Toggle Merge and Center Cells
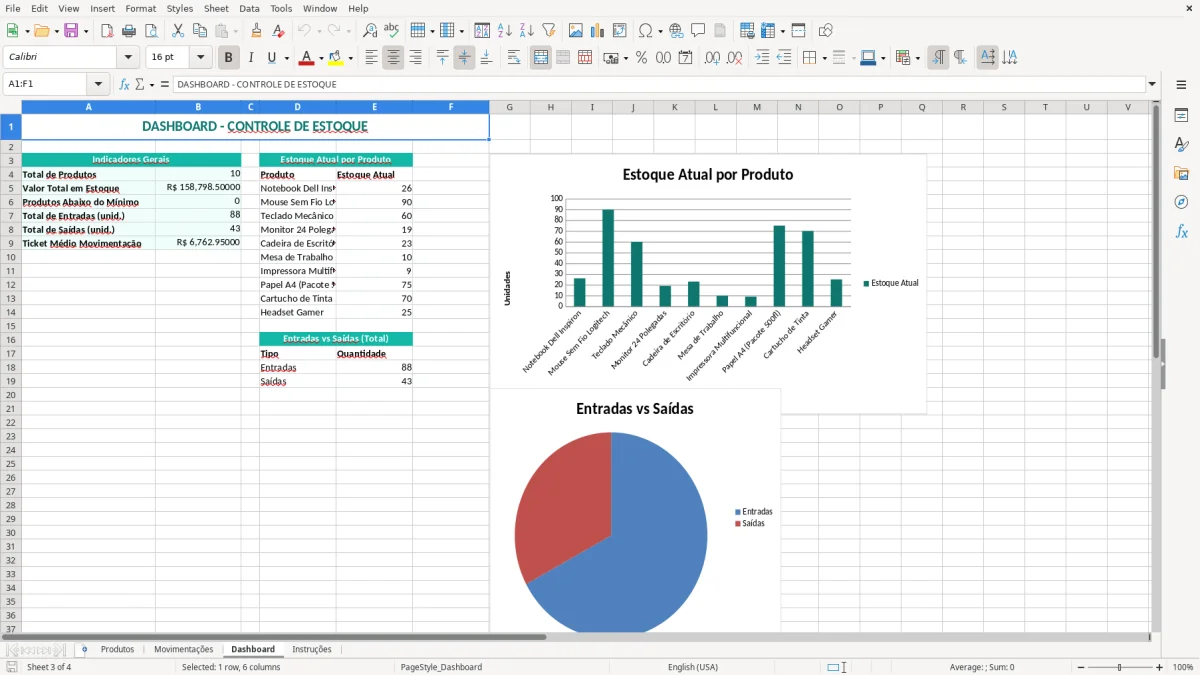Screen dimensions: 1200x675 tap(541, 58)
